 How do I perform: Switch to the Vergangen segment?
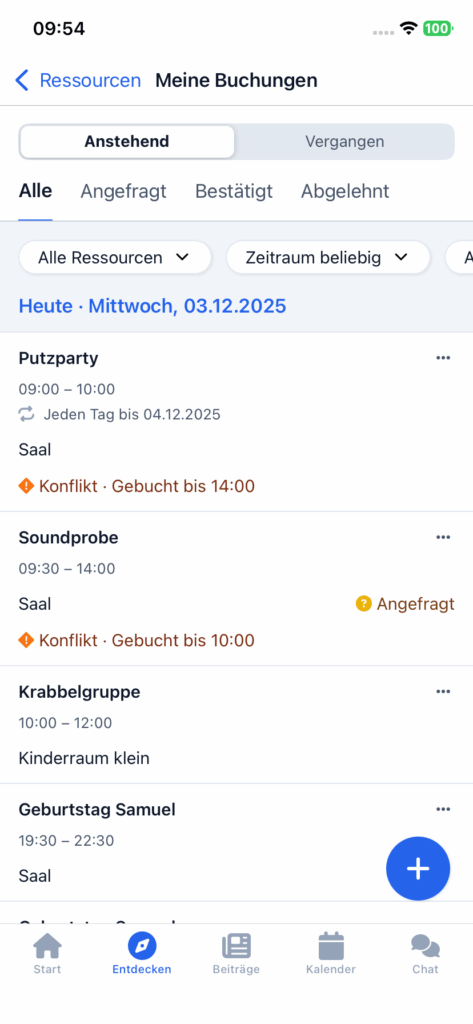pos(344,142)
